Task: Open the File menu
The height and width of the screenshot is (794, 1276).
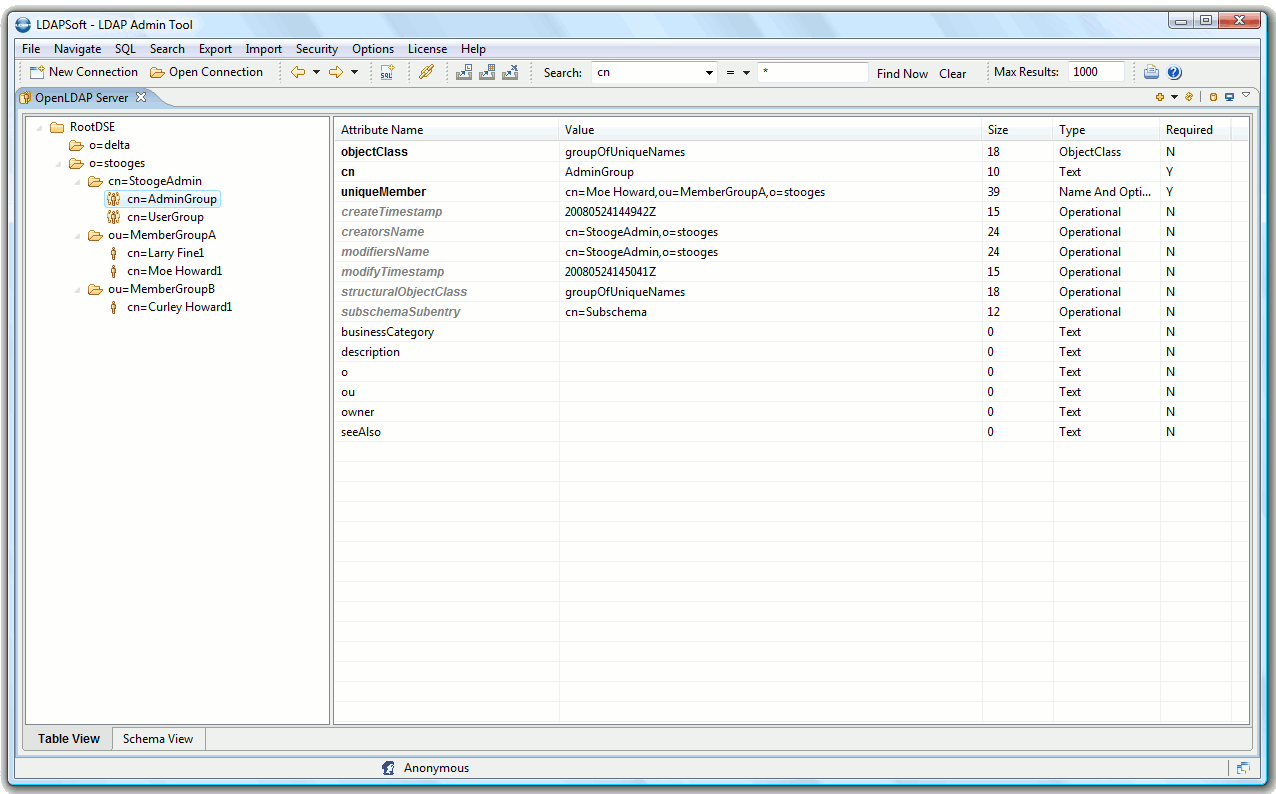Action: (31, 48)
